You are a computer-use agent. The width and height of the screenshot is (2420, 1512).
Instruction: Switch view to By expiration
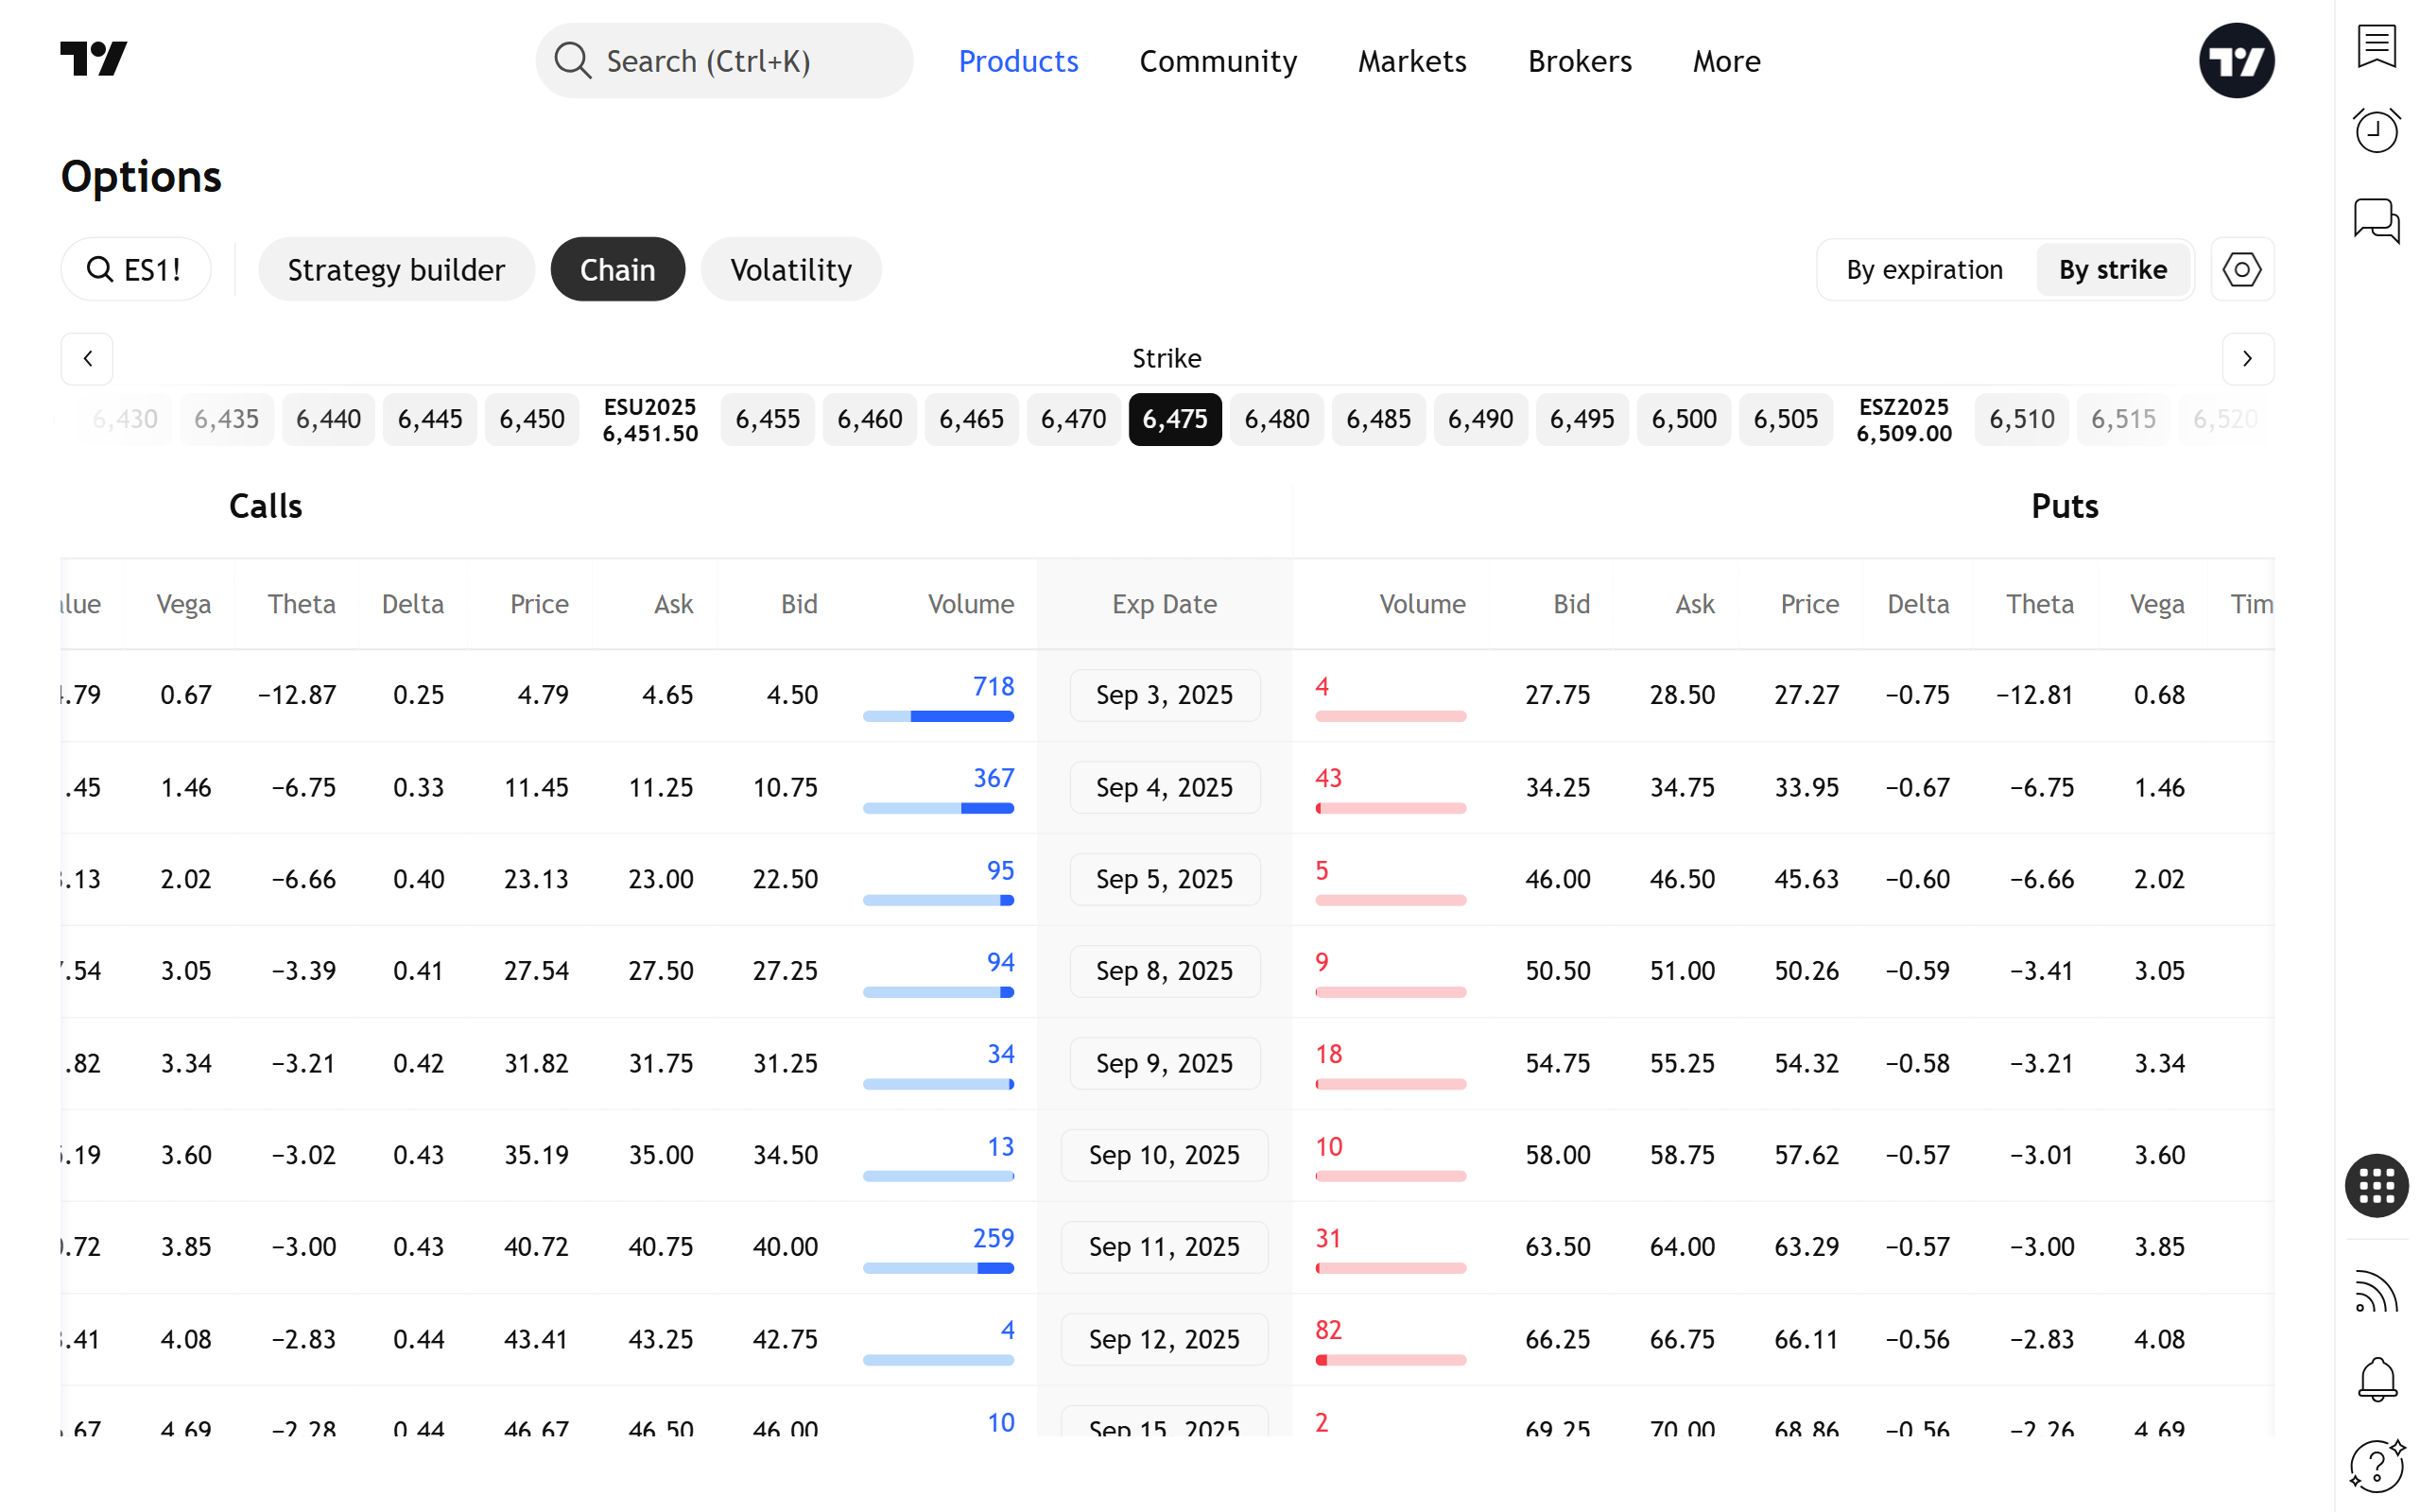coord(1924,269)
